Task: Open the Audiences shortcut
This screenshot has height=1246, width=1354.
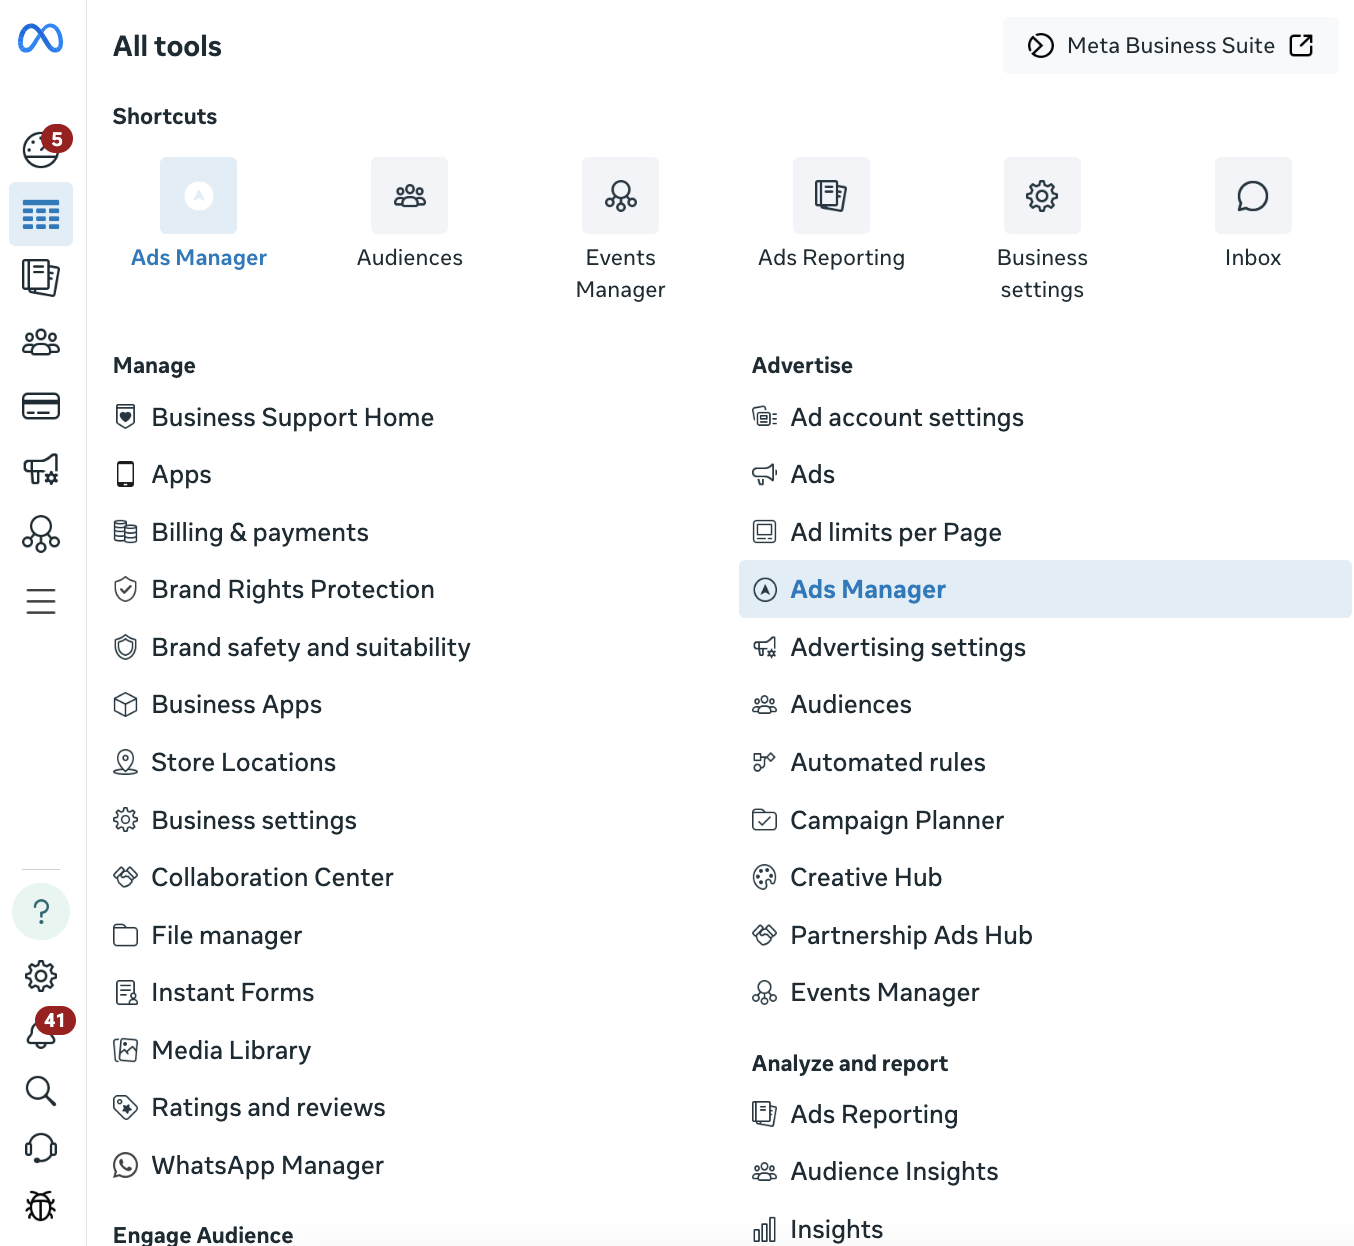Action: (x=409, y=196)
